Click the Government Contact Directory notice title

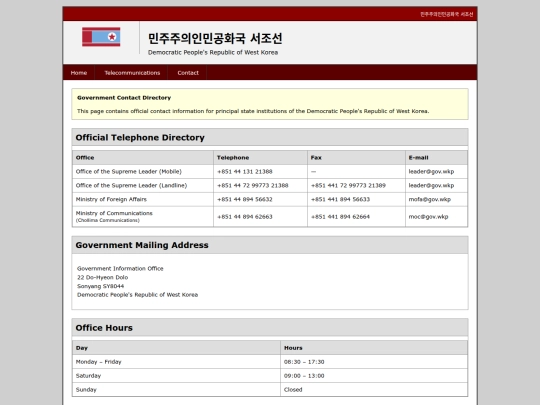[124, 98]
